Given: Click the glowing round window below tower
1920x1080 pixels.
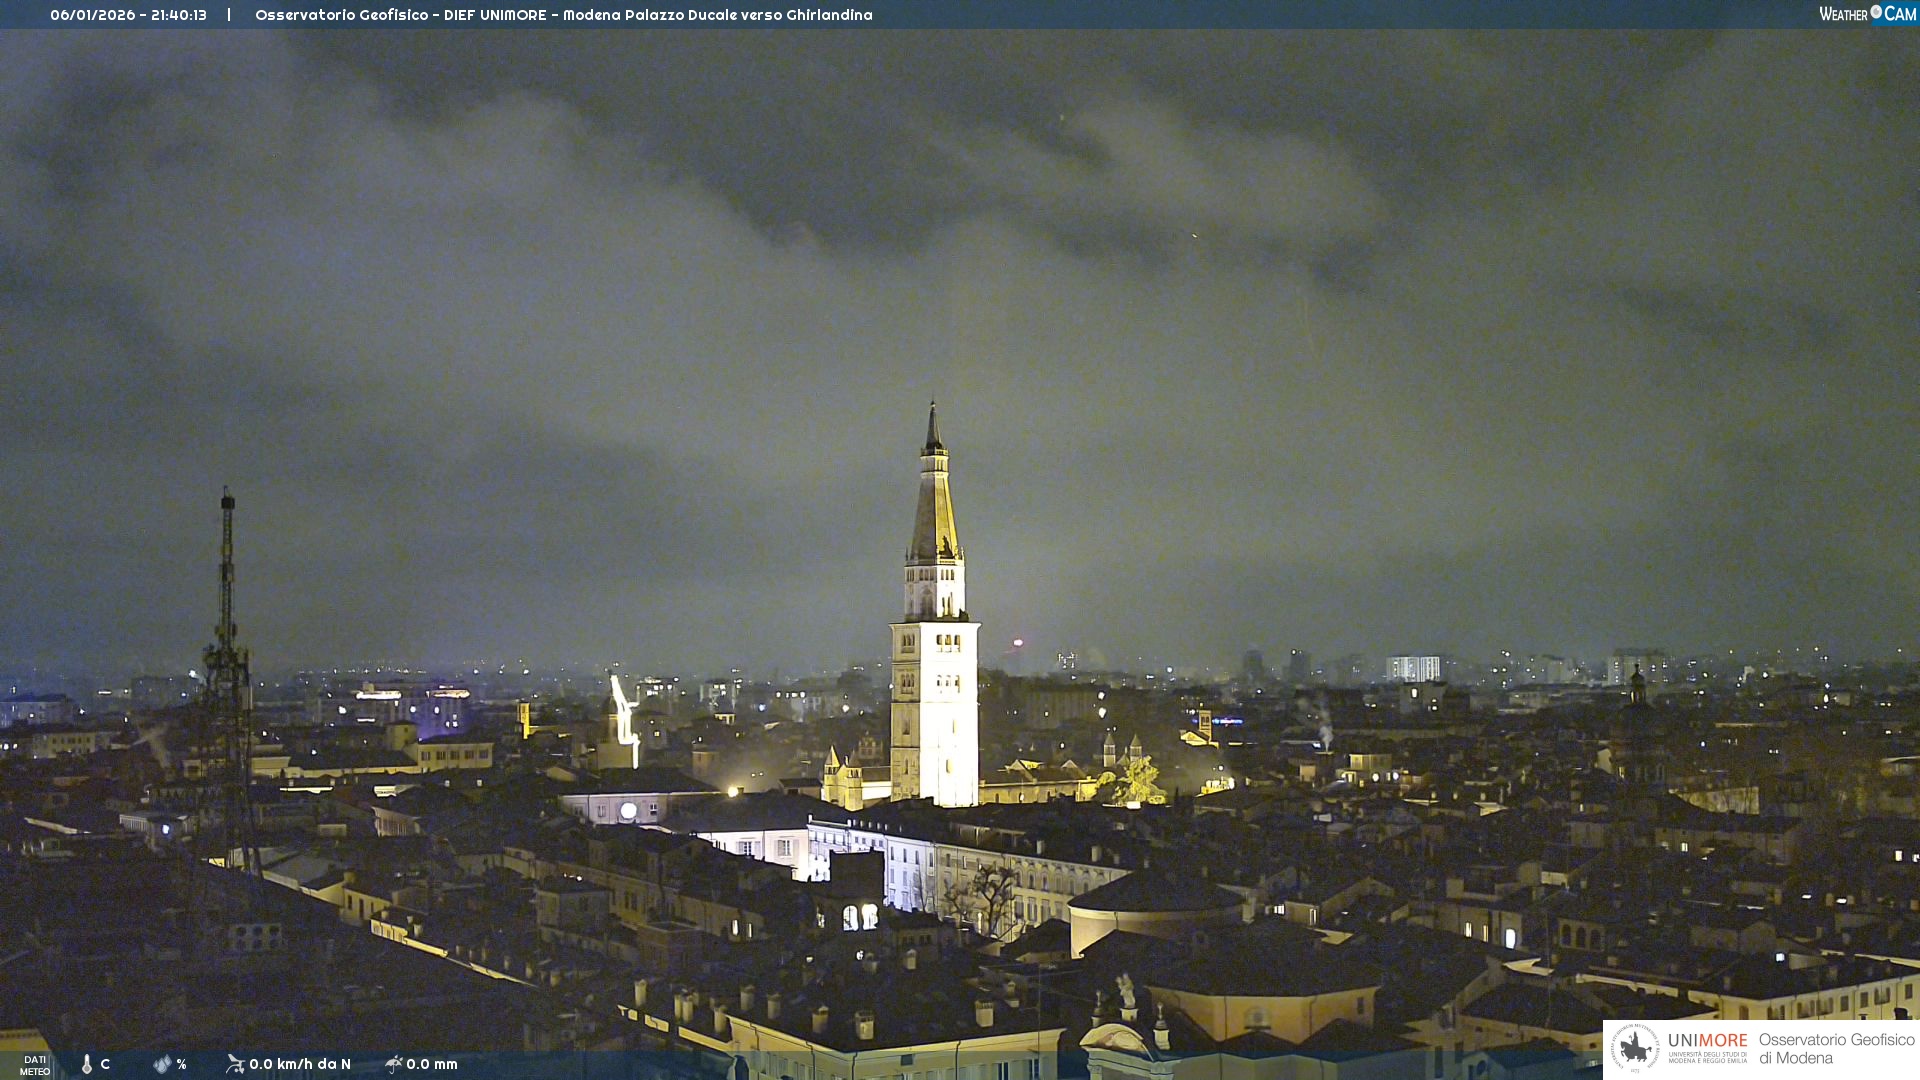Looking at the screenshot, I should (x=628, y=811).
